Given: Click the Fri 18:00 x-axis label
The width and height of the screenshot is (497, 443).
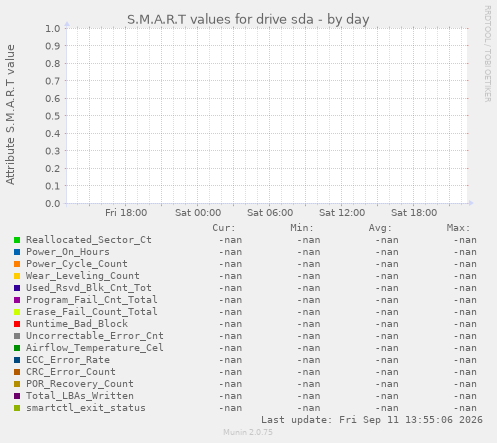Looking at the screenshot, I should click(x=126, y=213).
